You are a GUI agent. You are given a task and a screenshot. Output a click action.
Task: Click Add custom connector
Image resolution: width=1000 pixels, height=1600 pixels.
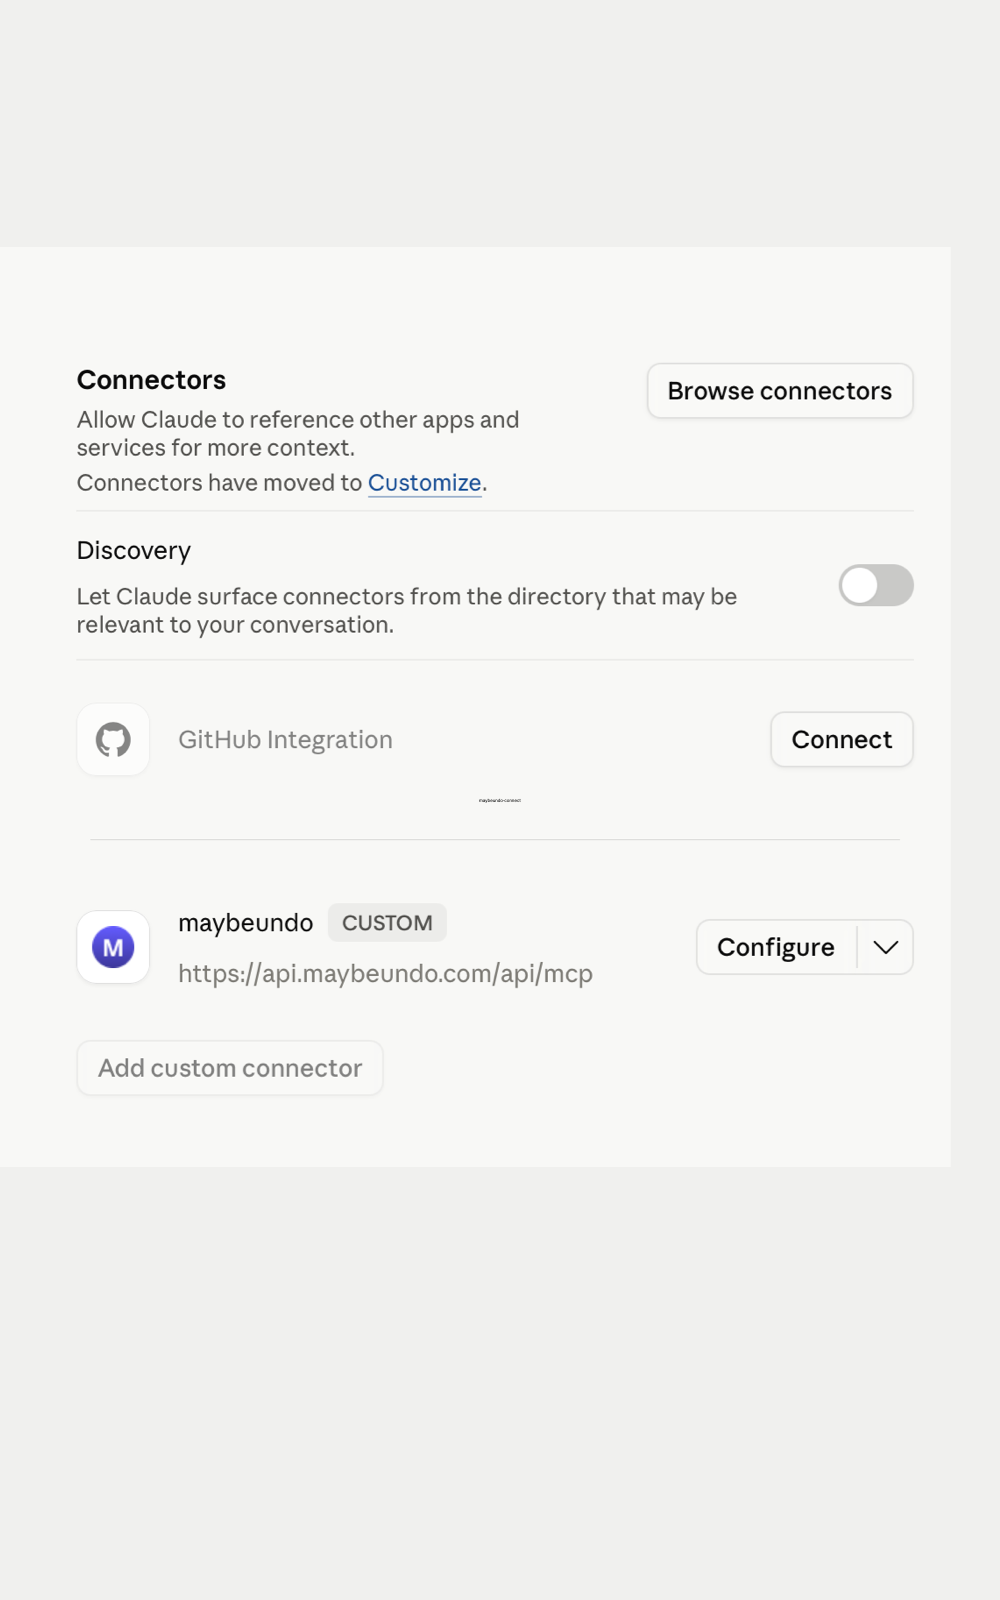[230, 1068]
